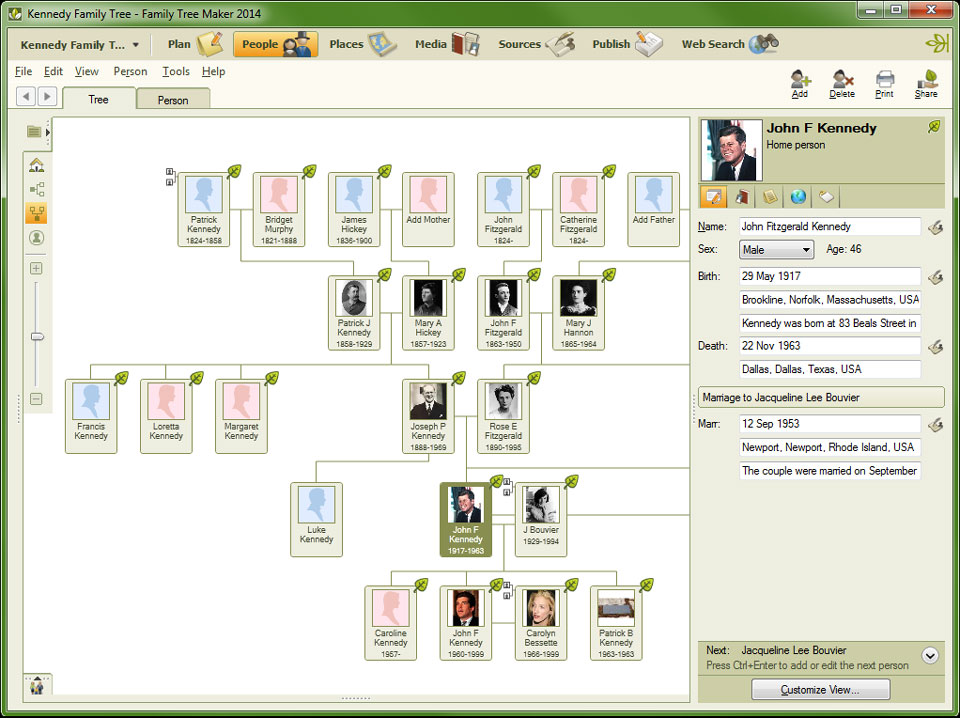Screen dimensions: 960x718
Task: Switch to the Person tab
Action: (x=173, y=99)
